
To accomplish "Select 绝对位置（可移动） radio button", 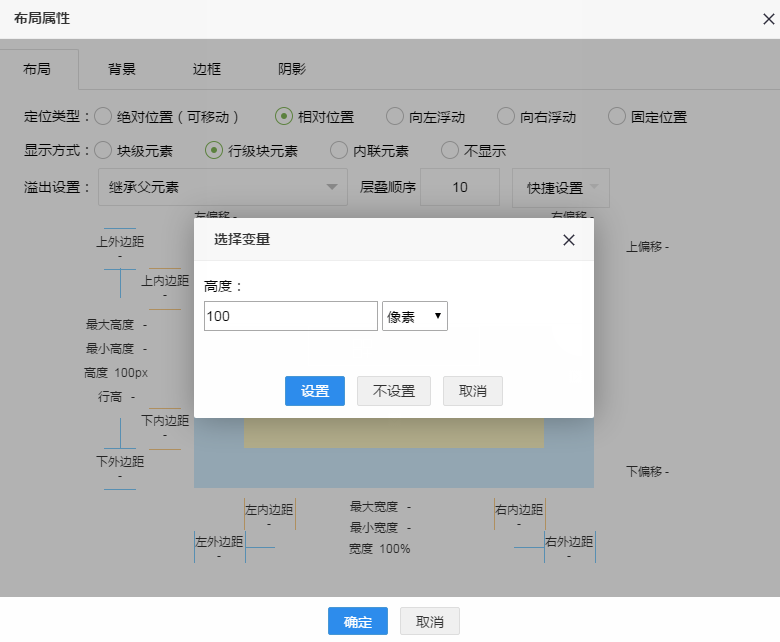I will (103, 117).
